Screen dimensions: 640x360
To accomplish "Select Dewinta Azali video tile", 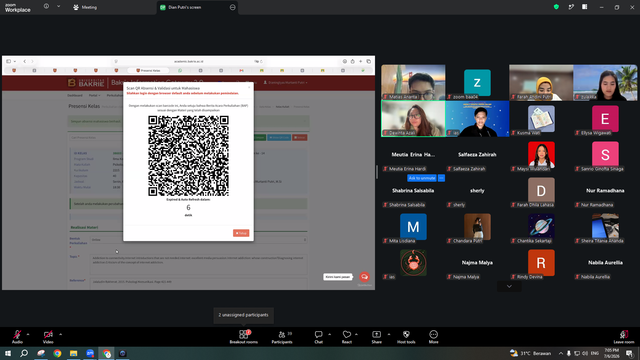I will 413,118.
